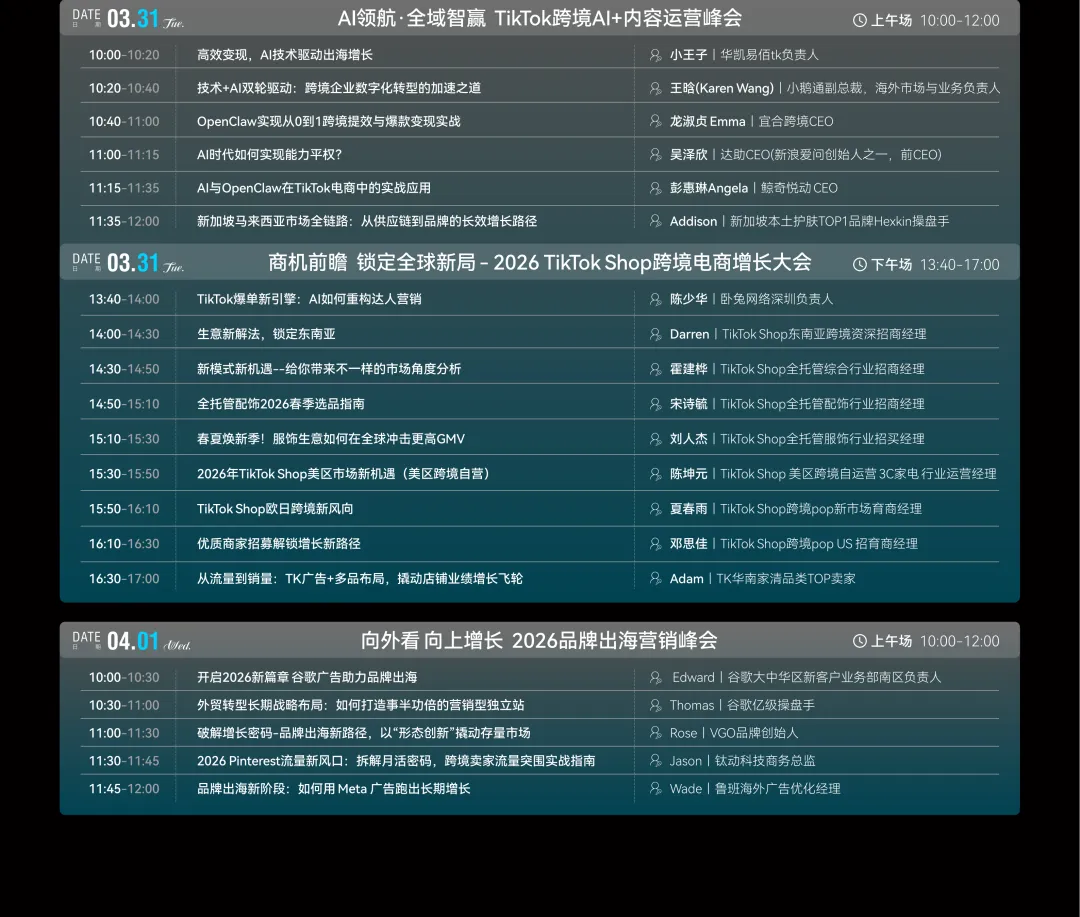Click the person icon next to Adam
1080x917 pixels.
pos(656,579)
